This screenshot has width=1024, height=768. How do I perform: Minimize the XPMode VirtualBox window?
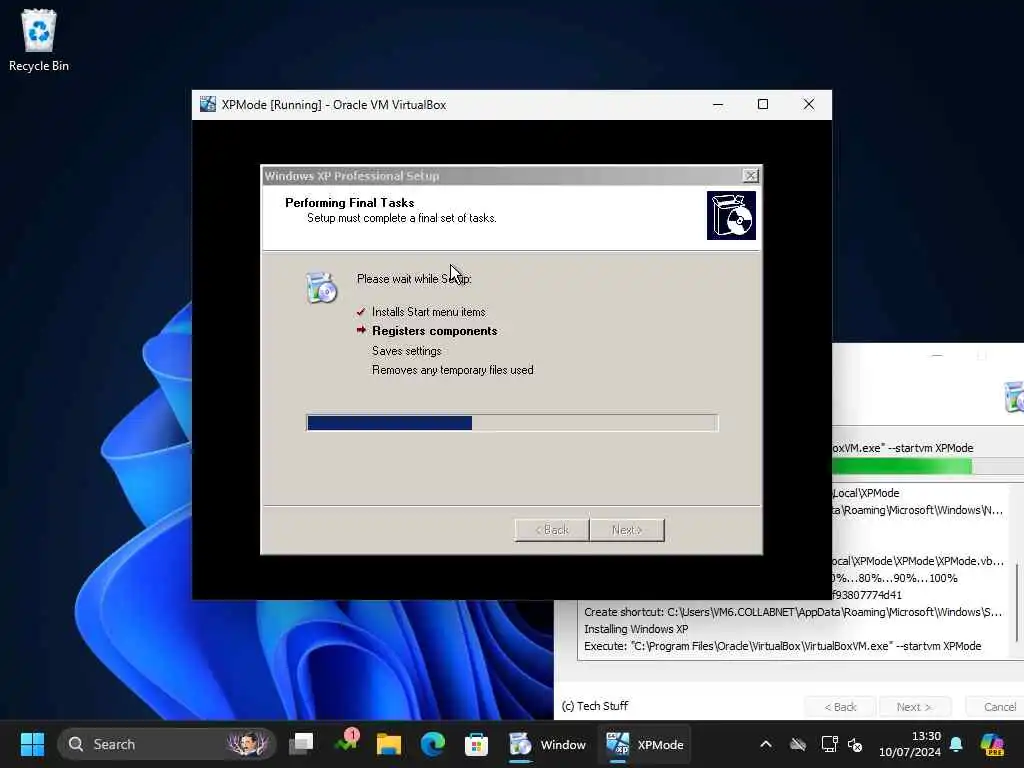pos(718,104)
